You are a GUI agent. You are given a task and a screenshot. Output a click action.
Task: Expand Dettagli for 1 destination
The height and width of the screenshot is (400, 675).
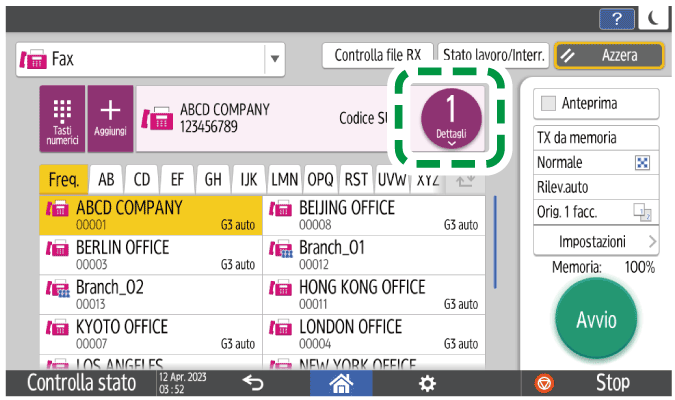(451, 119)
